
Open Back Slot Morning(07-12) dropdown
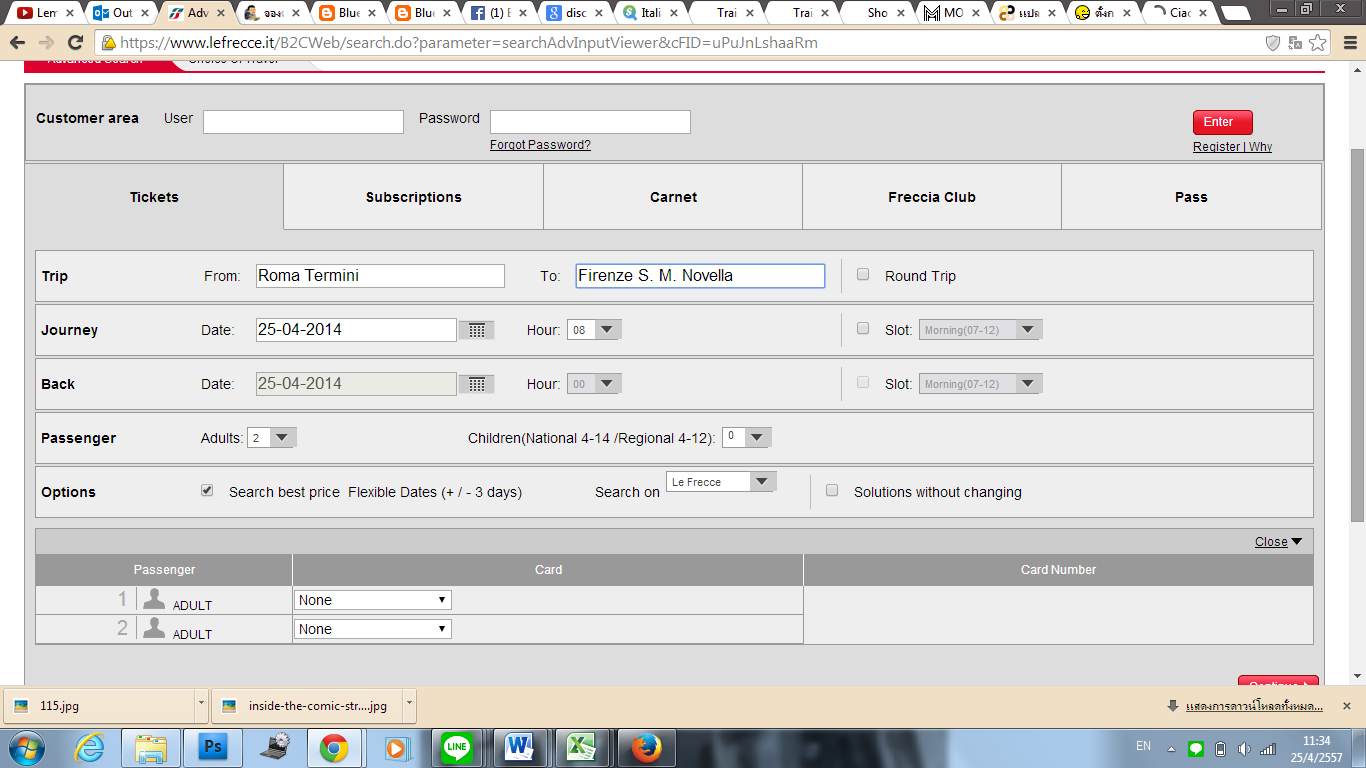point(981,384)
